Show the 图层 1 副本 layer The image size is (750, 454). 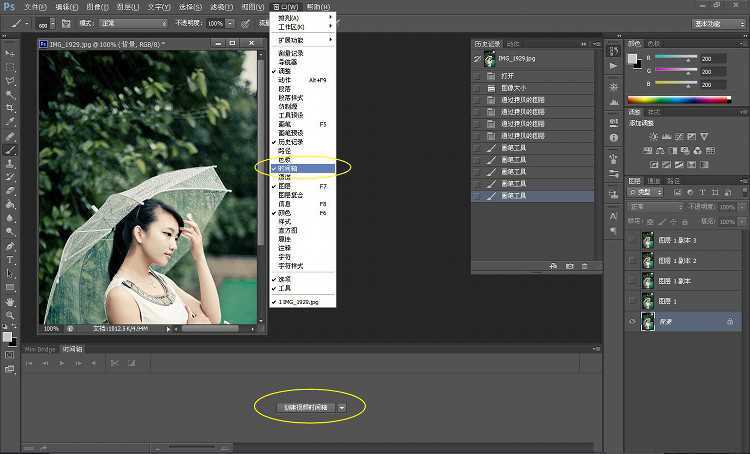pyautogui.click(x=632, y=281)
